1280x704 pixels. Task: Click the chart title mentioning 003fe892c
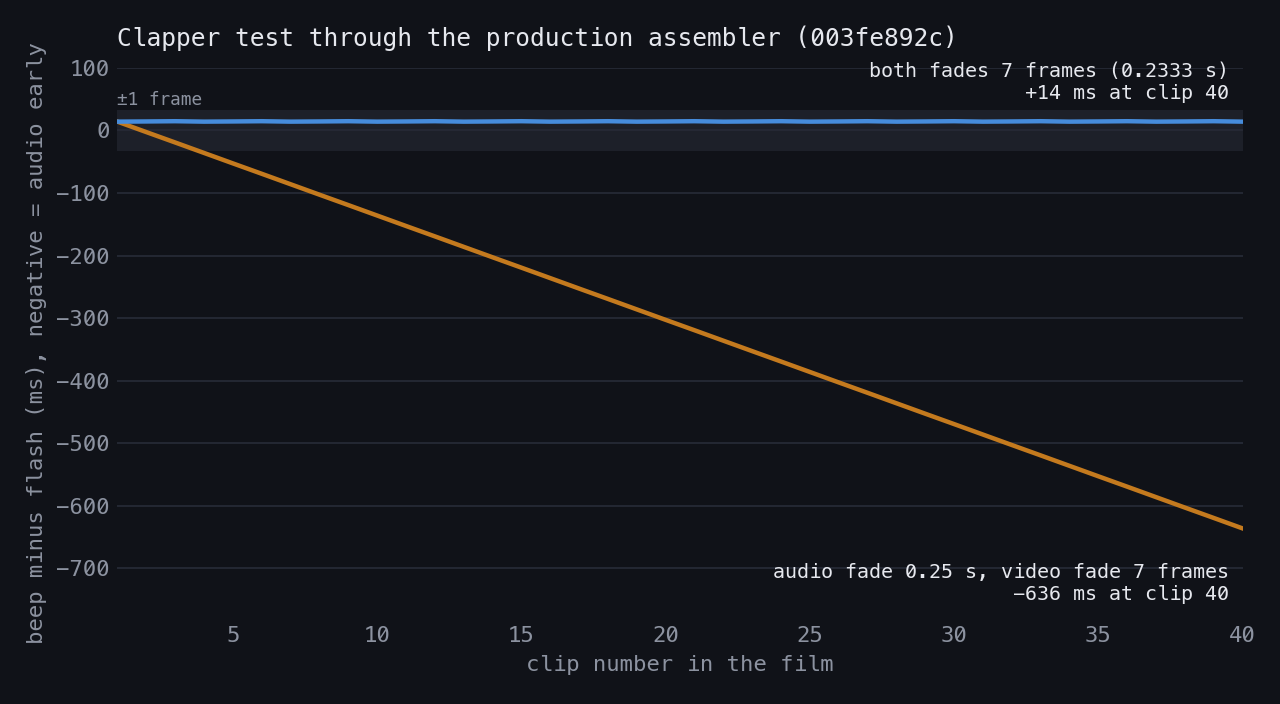point(537,38)
